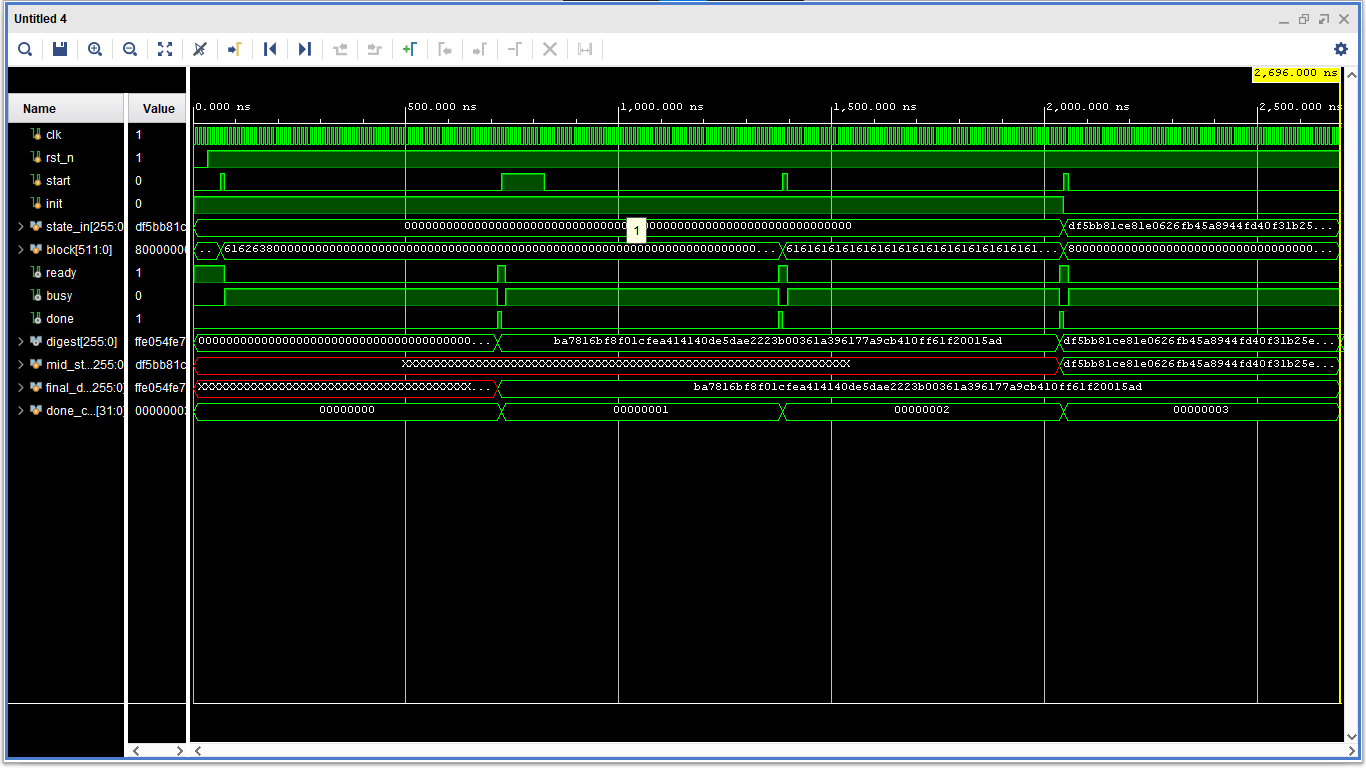Click state_in value df5bb81c in Value column
This screenshot has height=768, width=1366.
161,227
